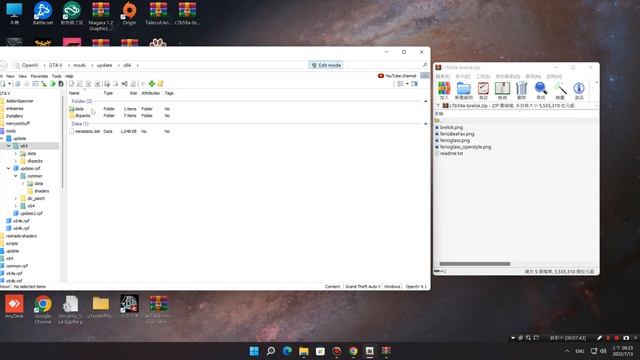Click the Extract To icon in WinRAR

tap(463, 91)
